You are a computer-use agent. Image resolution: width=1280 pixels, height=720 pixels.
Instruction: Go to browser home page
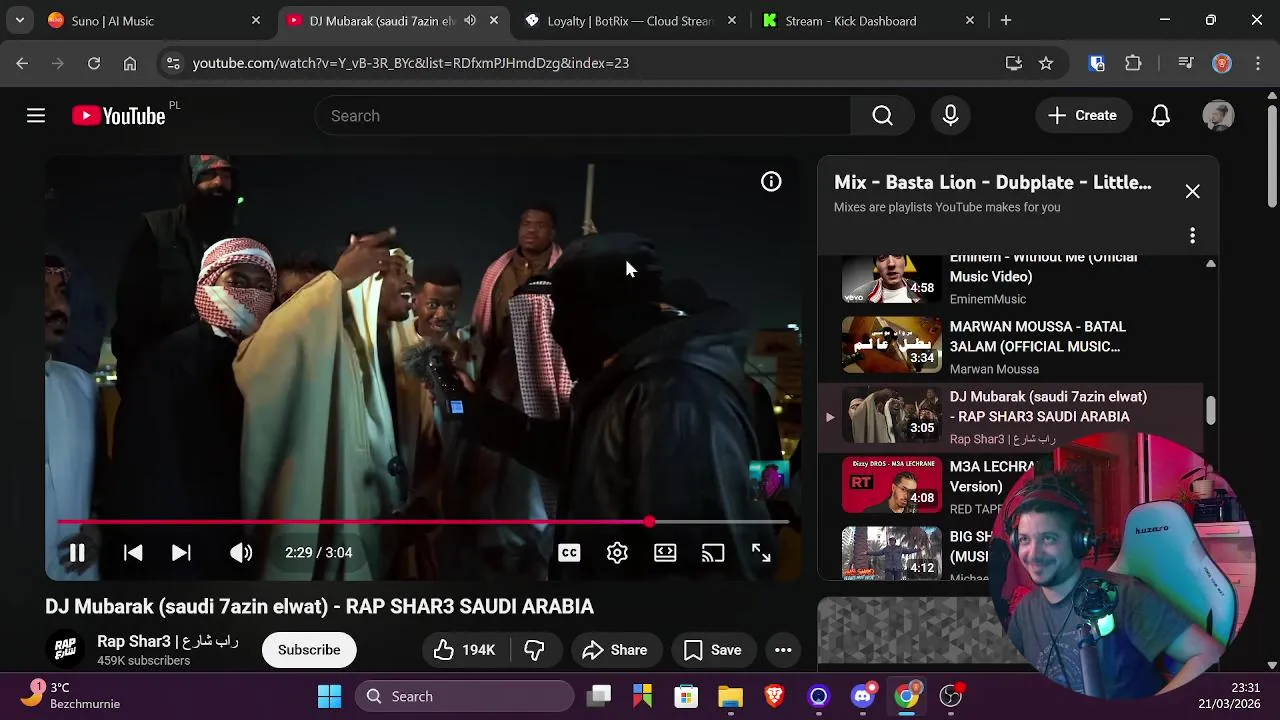(x=130, y=63)
